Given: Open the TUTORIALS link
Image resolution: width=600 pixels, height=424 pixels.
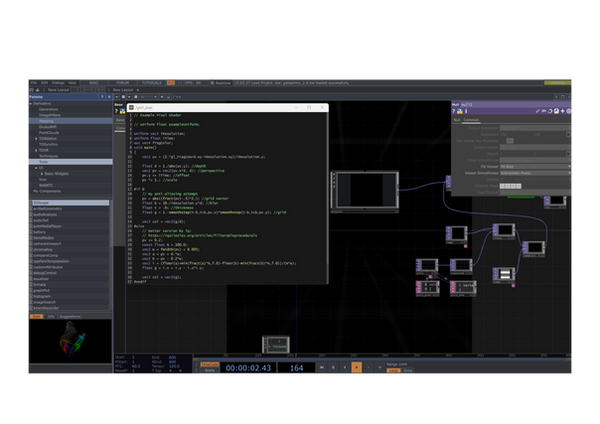Looking at the screenshot, I should 152,83.
